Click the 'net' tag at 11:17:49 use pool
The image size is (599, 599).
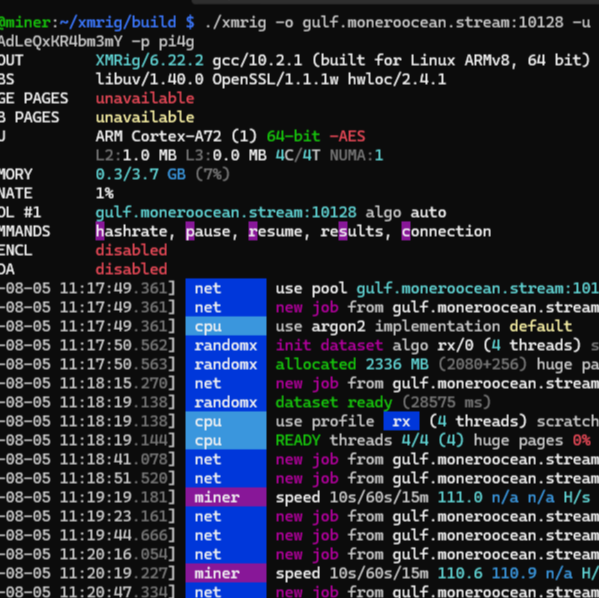226,288
